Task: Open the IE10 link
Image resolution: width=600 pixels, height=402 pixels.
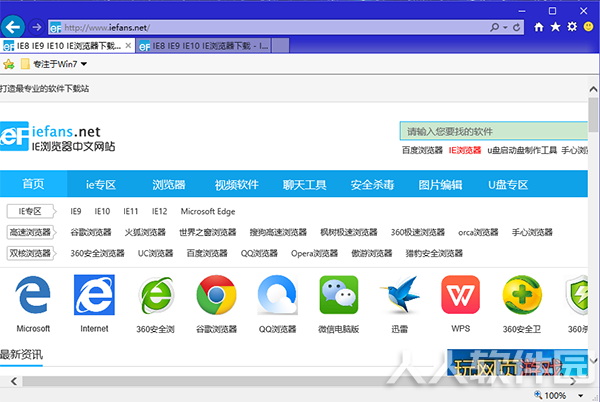Action: click(102, 211)
